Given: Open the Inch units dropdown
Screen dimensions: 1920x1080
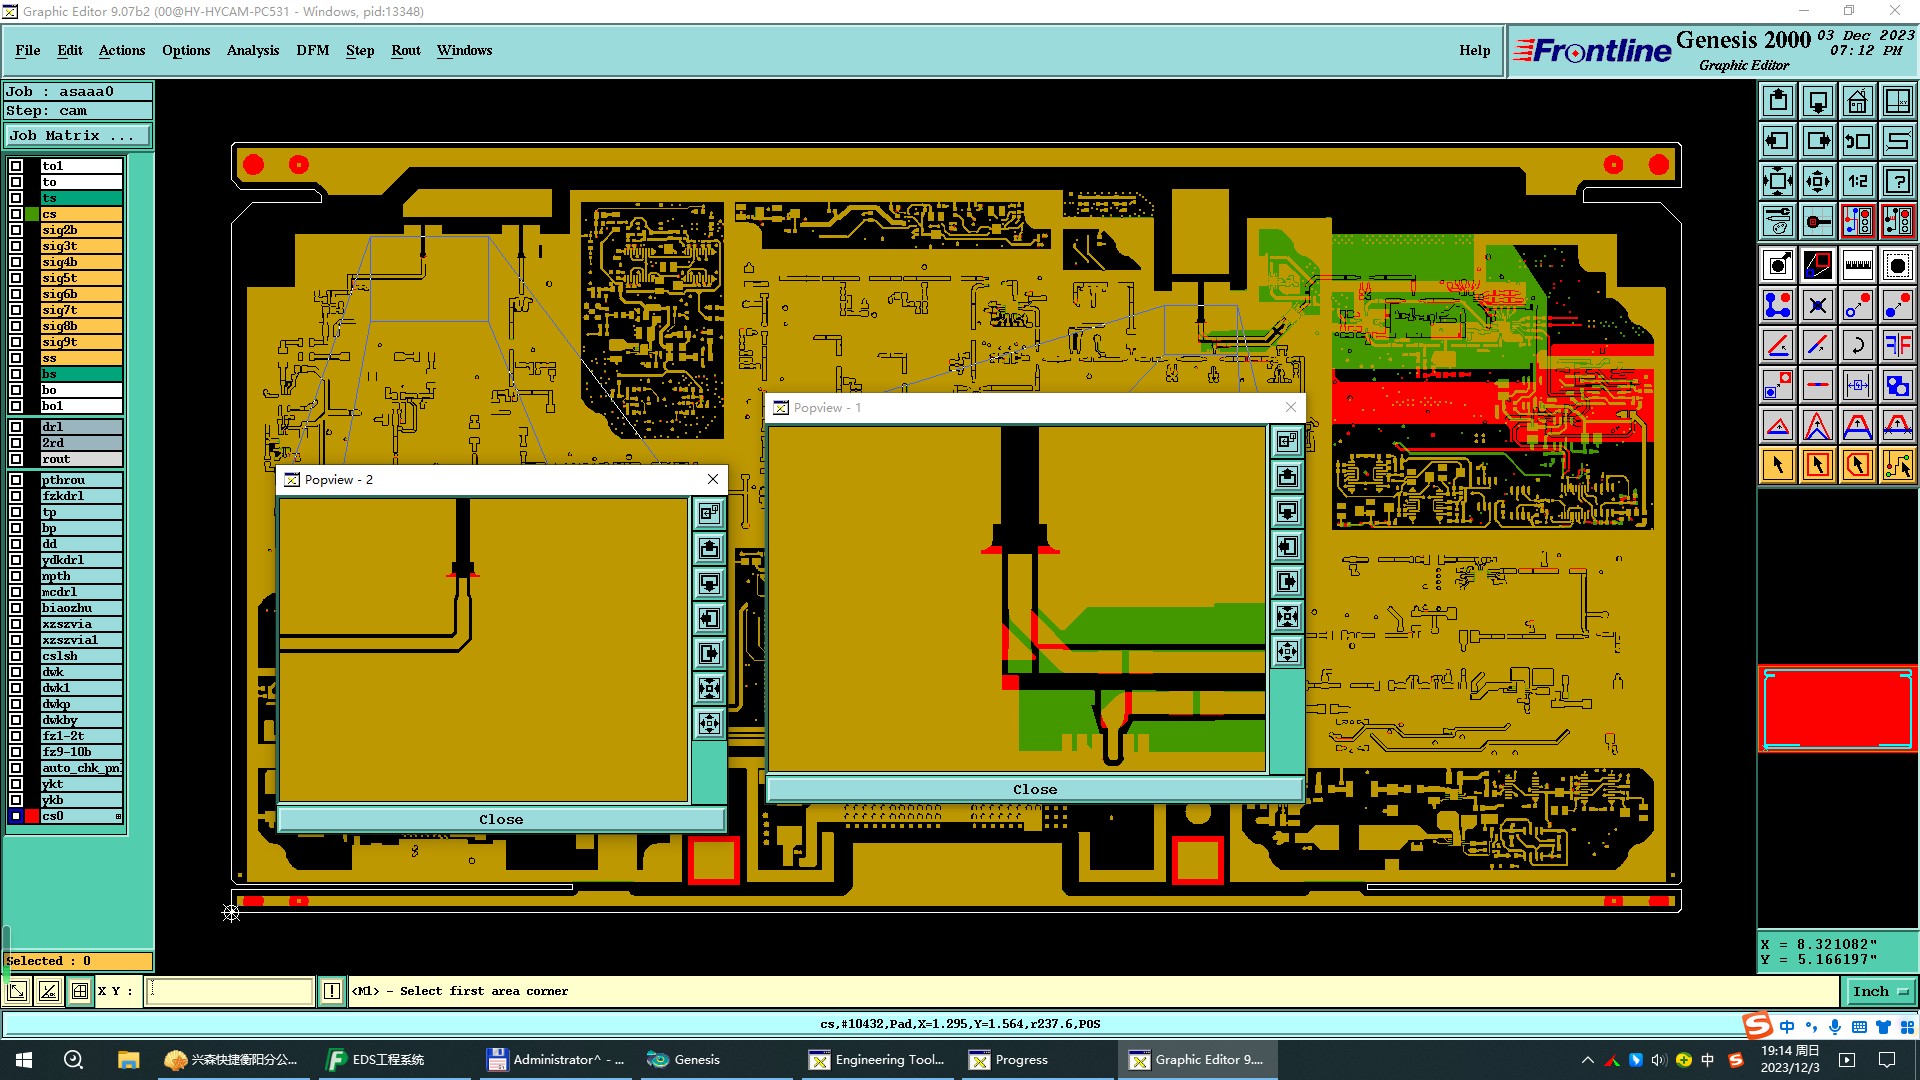Looking at the screenshot, I should 1880,992.
